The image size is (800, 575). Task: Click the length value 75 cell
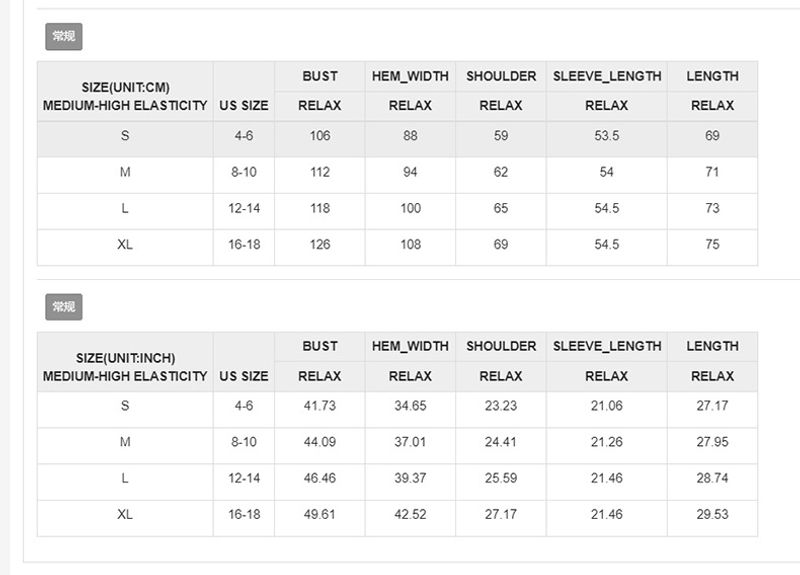(712, 244)
